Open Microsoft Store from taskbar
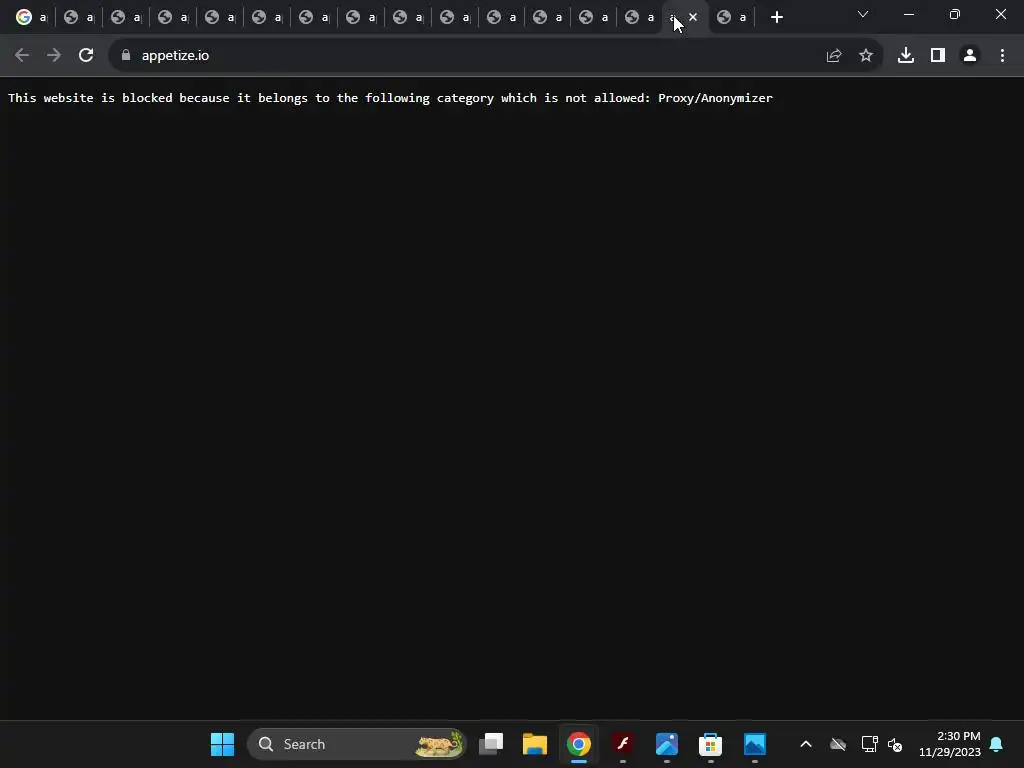Image resolution: width=1024 pixels, height=768 pixels. tap(711, 744)
